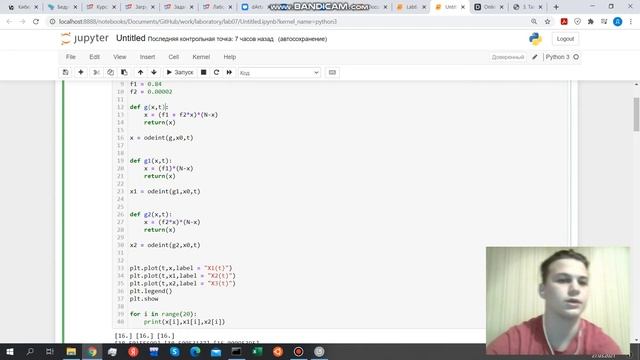Open the Yandex browser in the taskbar
The height and width of the screenshot is (360, 640).
pyautogui.click(x=133, y=351)
